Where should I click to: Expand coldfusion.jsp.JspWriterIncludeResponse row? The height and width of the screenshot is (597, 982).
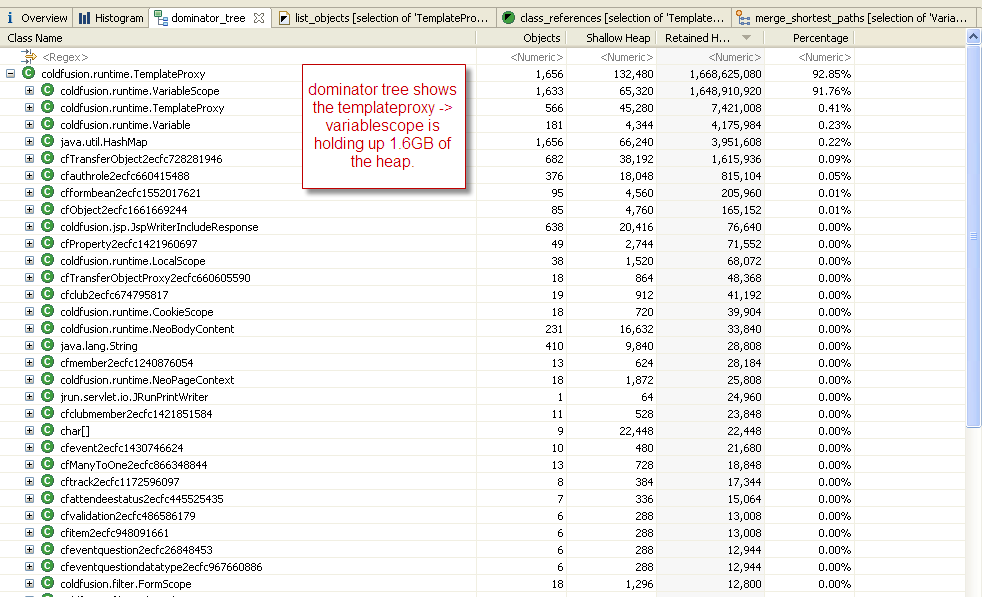click(x=29, y=227)
